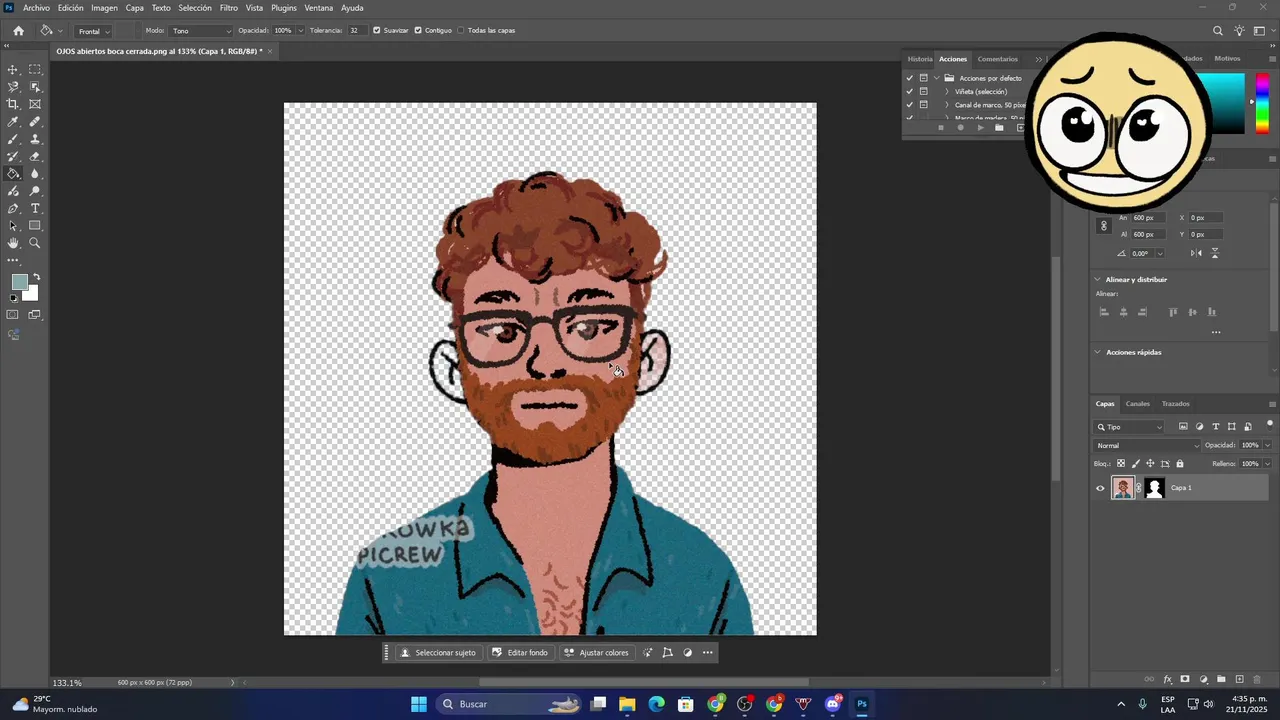Click the Ajustar colores button

pos(597,653)
